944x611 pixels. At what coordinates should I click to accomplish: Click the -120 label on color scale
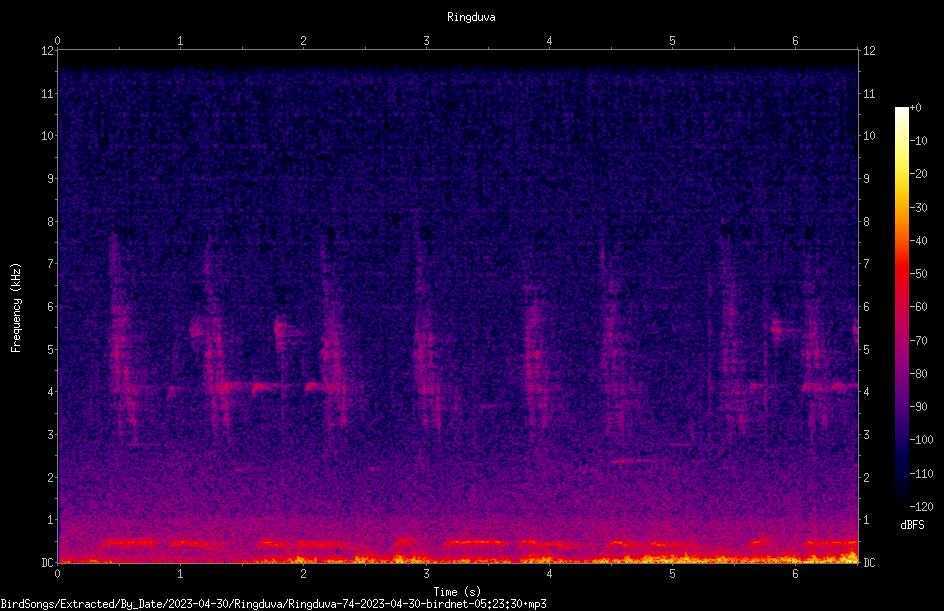tap(922, 506)
